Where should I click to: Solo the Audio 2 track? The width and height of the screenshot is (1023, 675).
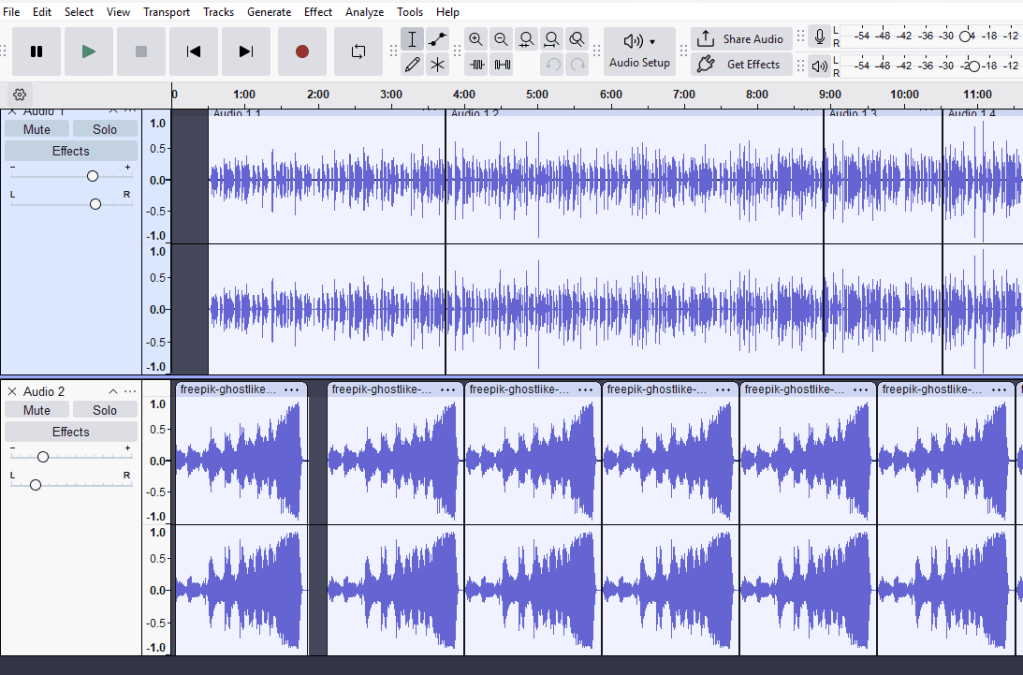pyautogui.click(x=104, y=410)
